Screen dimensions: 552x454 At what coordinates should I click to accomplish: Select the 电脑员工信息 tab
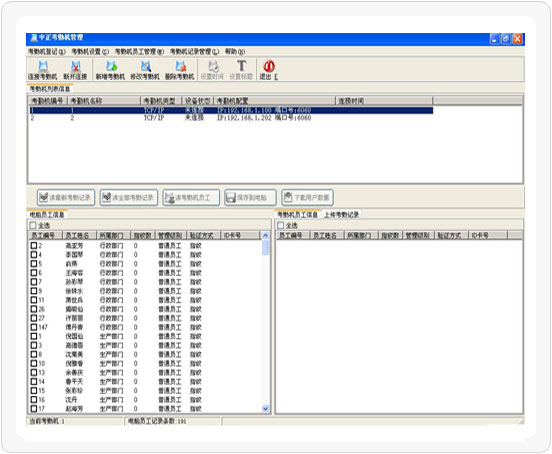[47, 214]
